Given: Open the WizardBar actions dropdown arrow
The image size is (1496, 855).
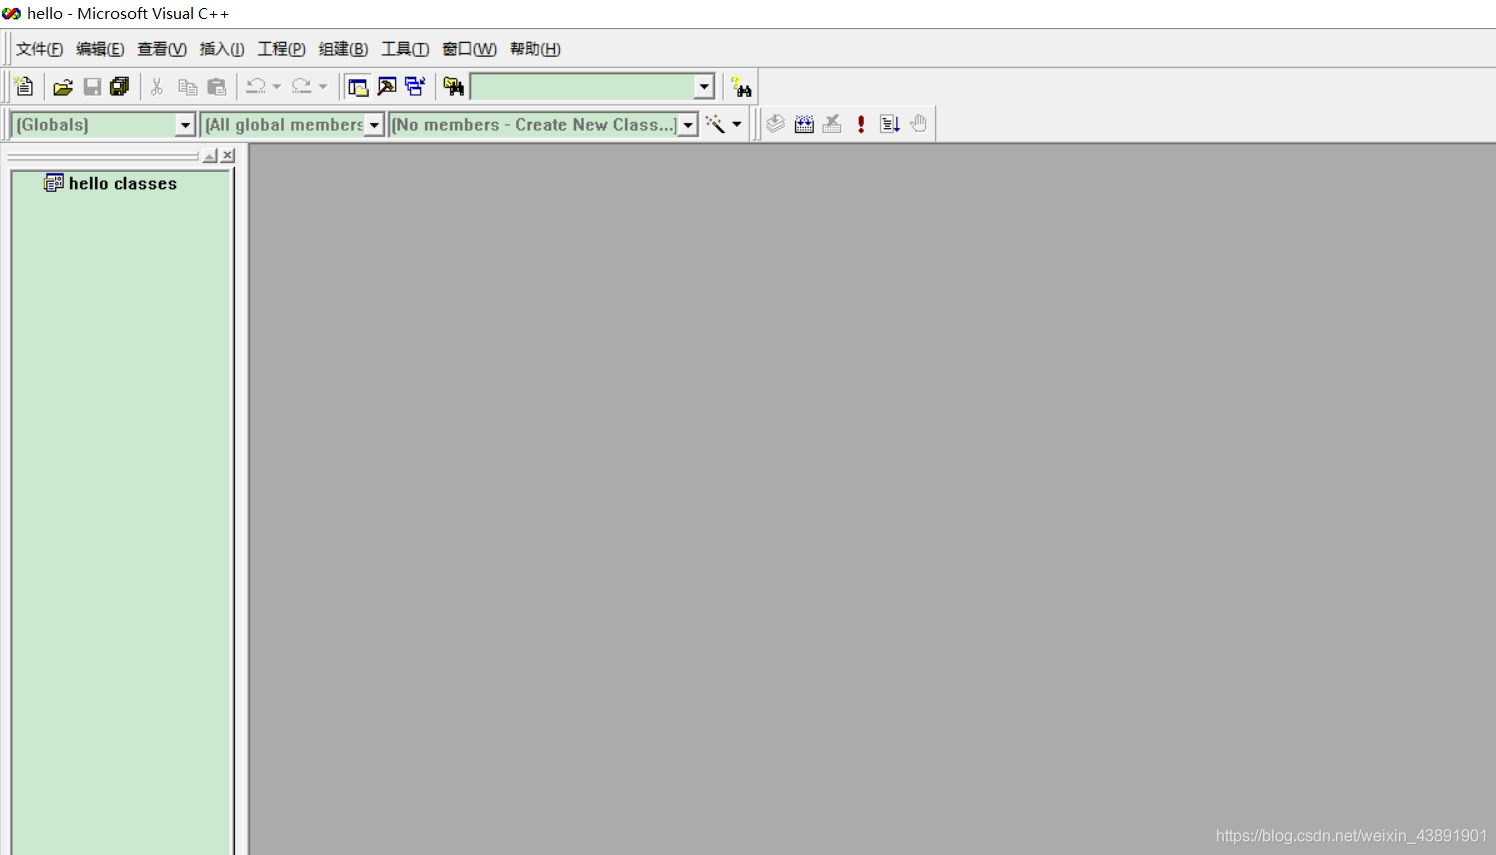Looking at the screenshot, I should pos(737,124).
